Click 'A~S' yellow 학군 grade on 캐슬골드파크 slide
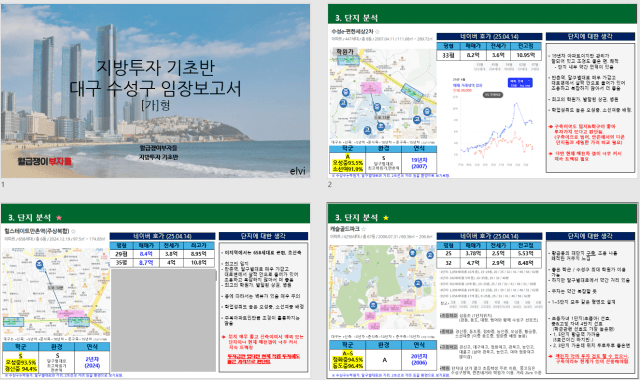Screen dimensions: 640x380 (x=347, y=353)
